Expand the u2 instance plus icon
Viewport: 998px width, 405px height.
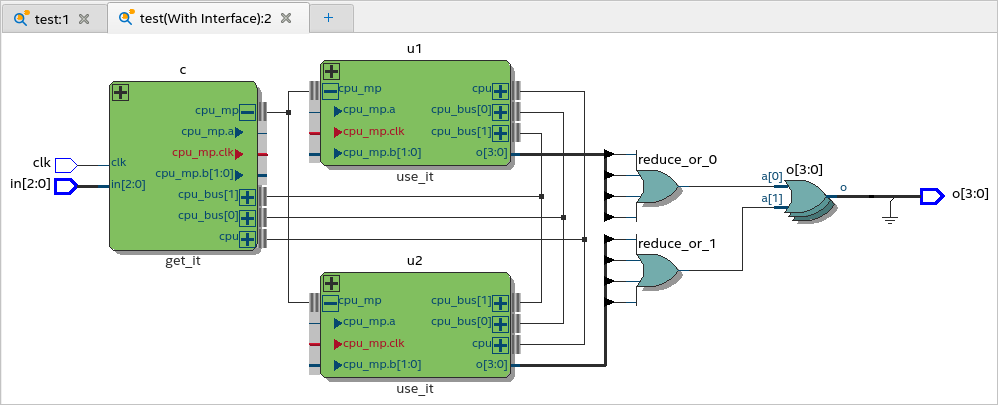(331, 283)
